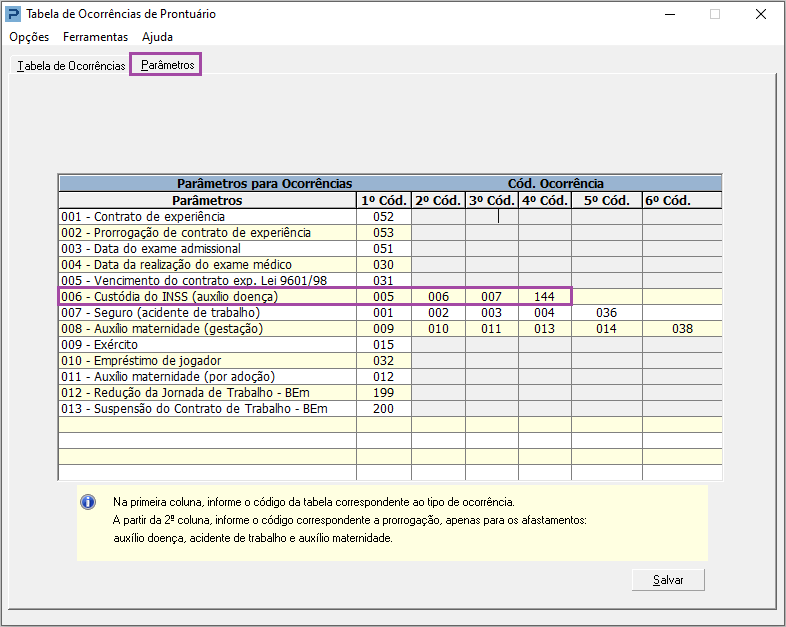
Task: Click the blue information icon
Action: click(x=88, y=502)
